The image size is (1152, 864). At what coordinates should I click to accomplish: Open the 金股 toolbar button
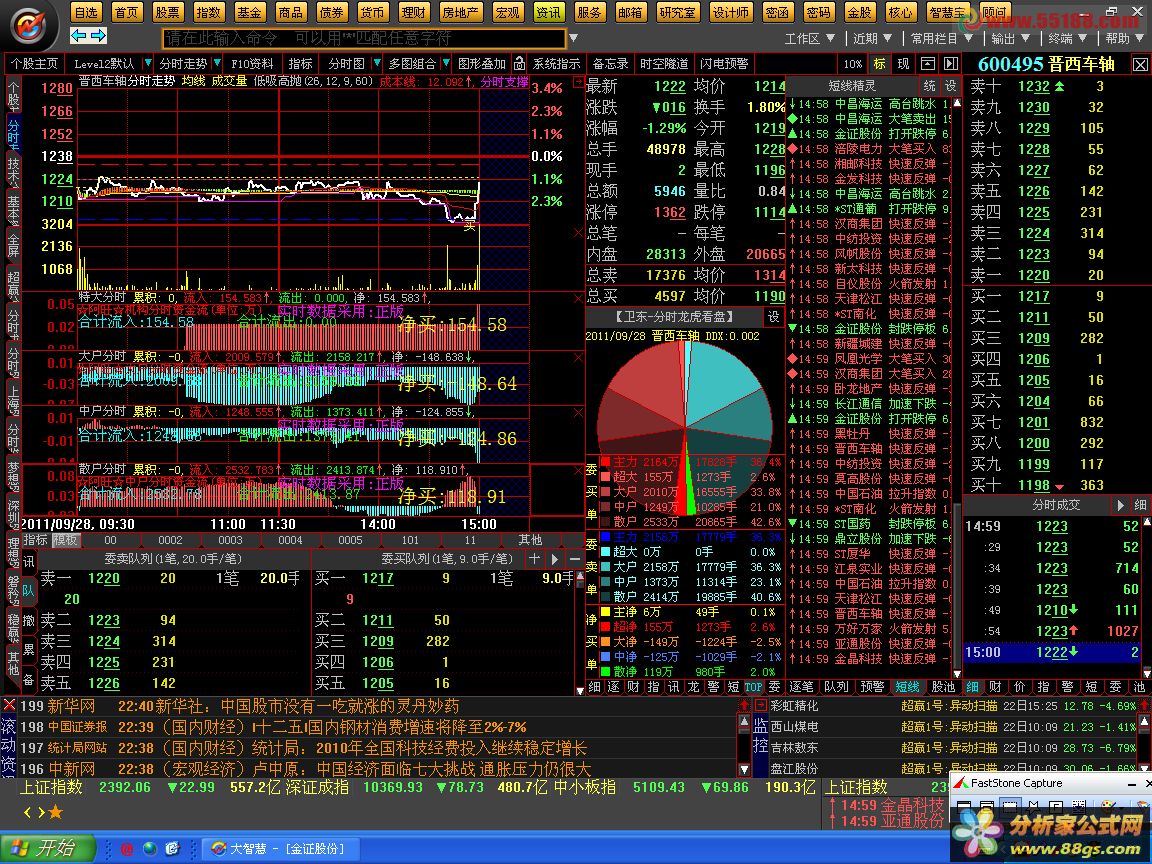coord(859,12)
